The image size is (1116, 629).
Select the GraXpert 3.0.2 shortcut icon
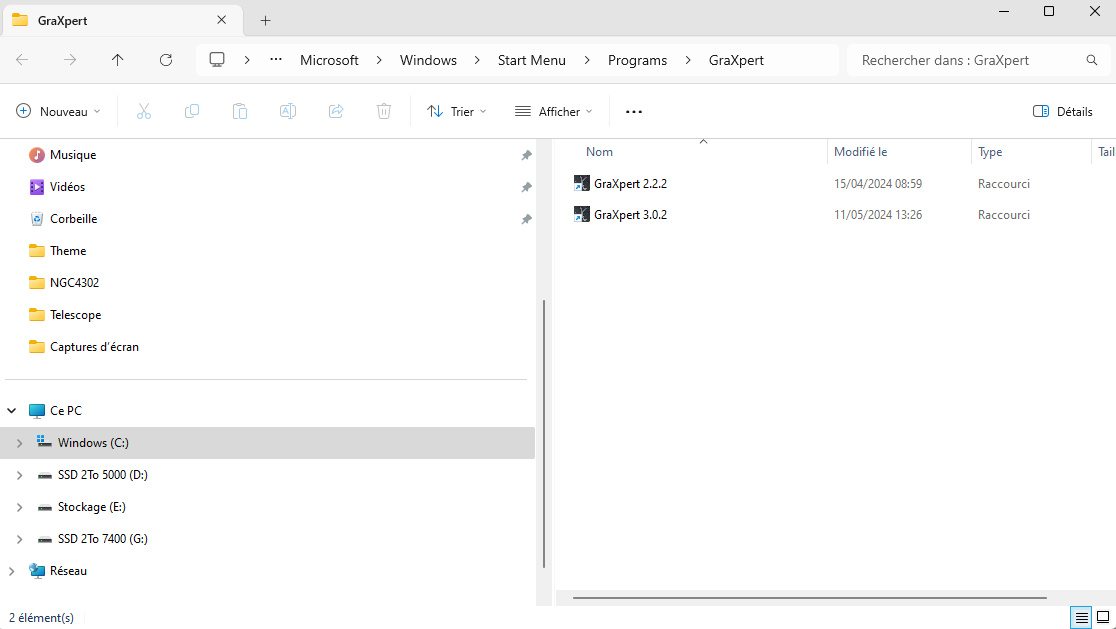tap(581, 214)
